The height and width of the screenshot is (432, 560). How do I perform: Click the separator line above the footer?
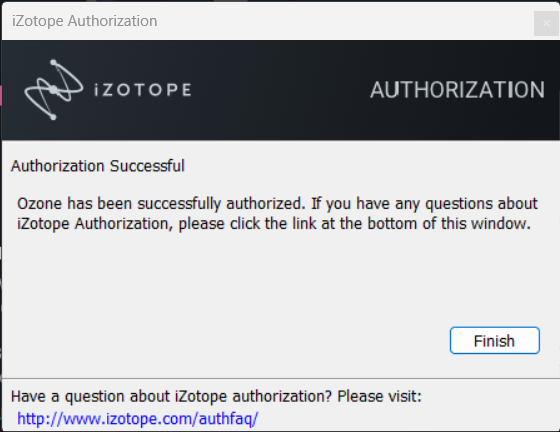(x=281, y=378)
